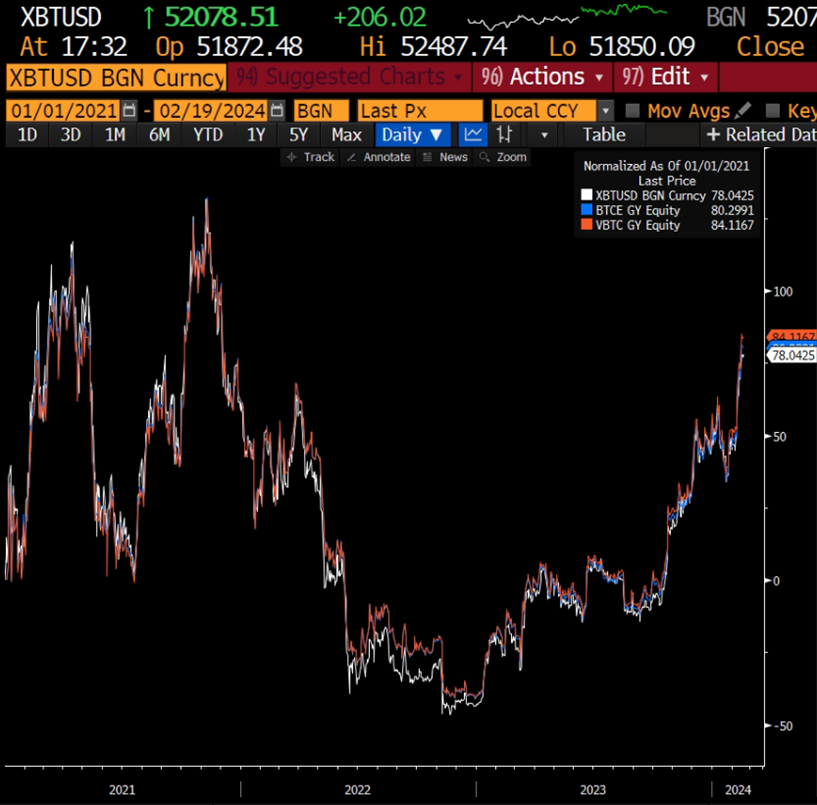Activate the Track crosshair tool
This screenshot has height=805, width=817.
(311, 157)
